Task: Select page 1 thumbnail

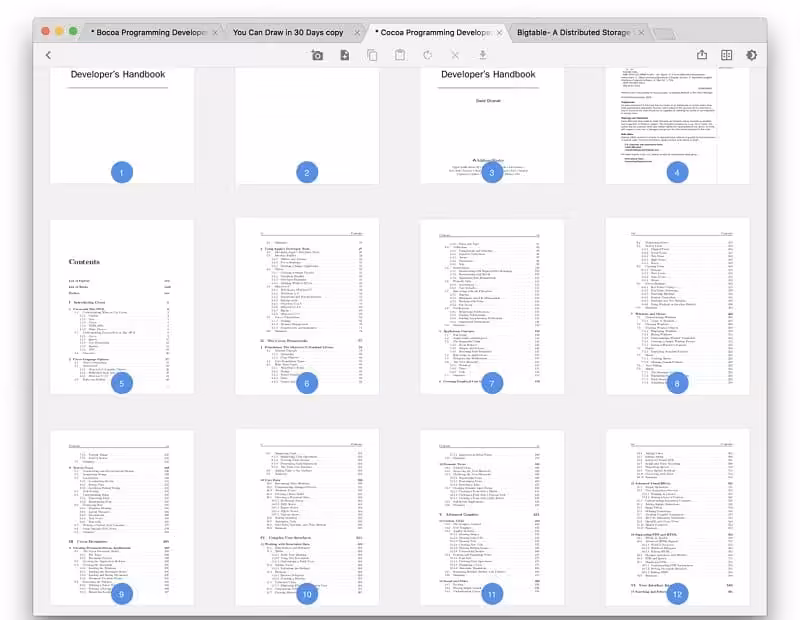Action: (122, 126)
